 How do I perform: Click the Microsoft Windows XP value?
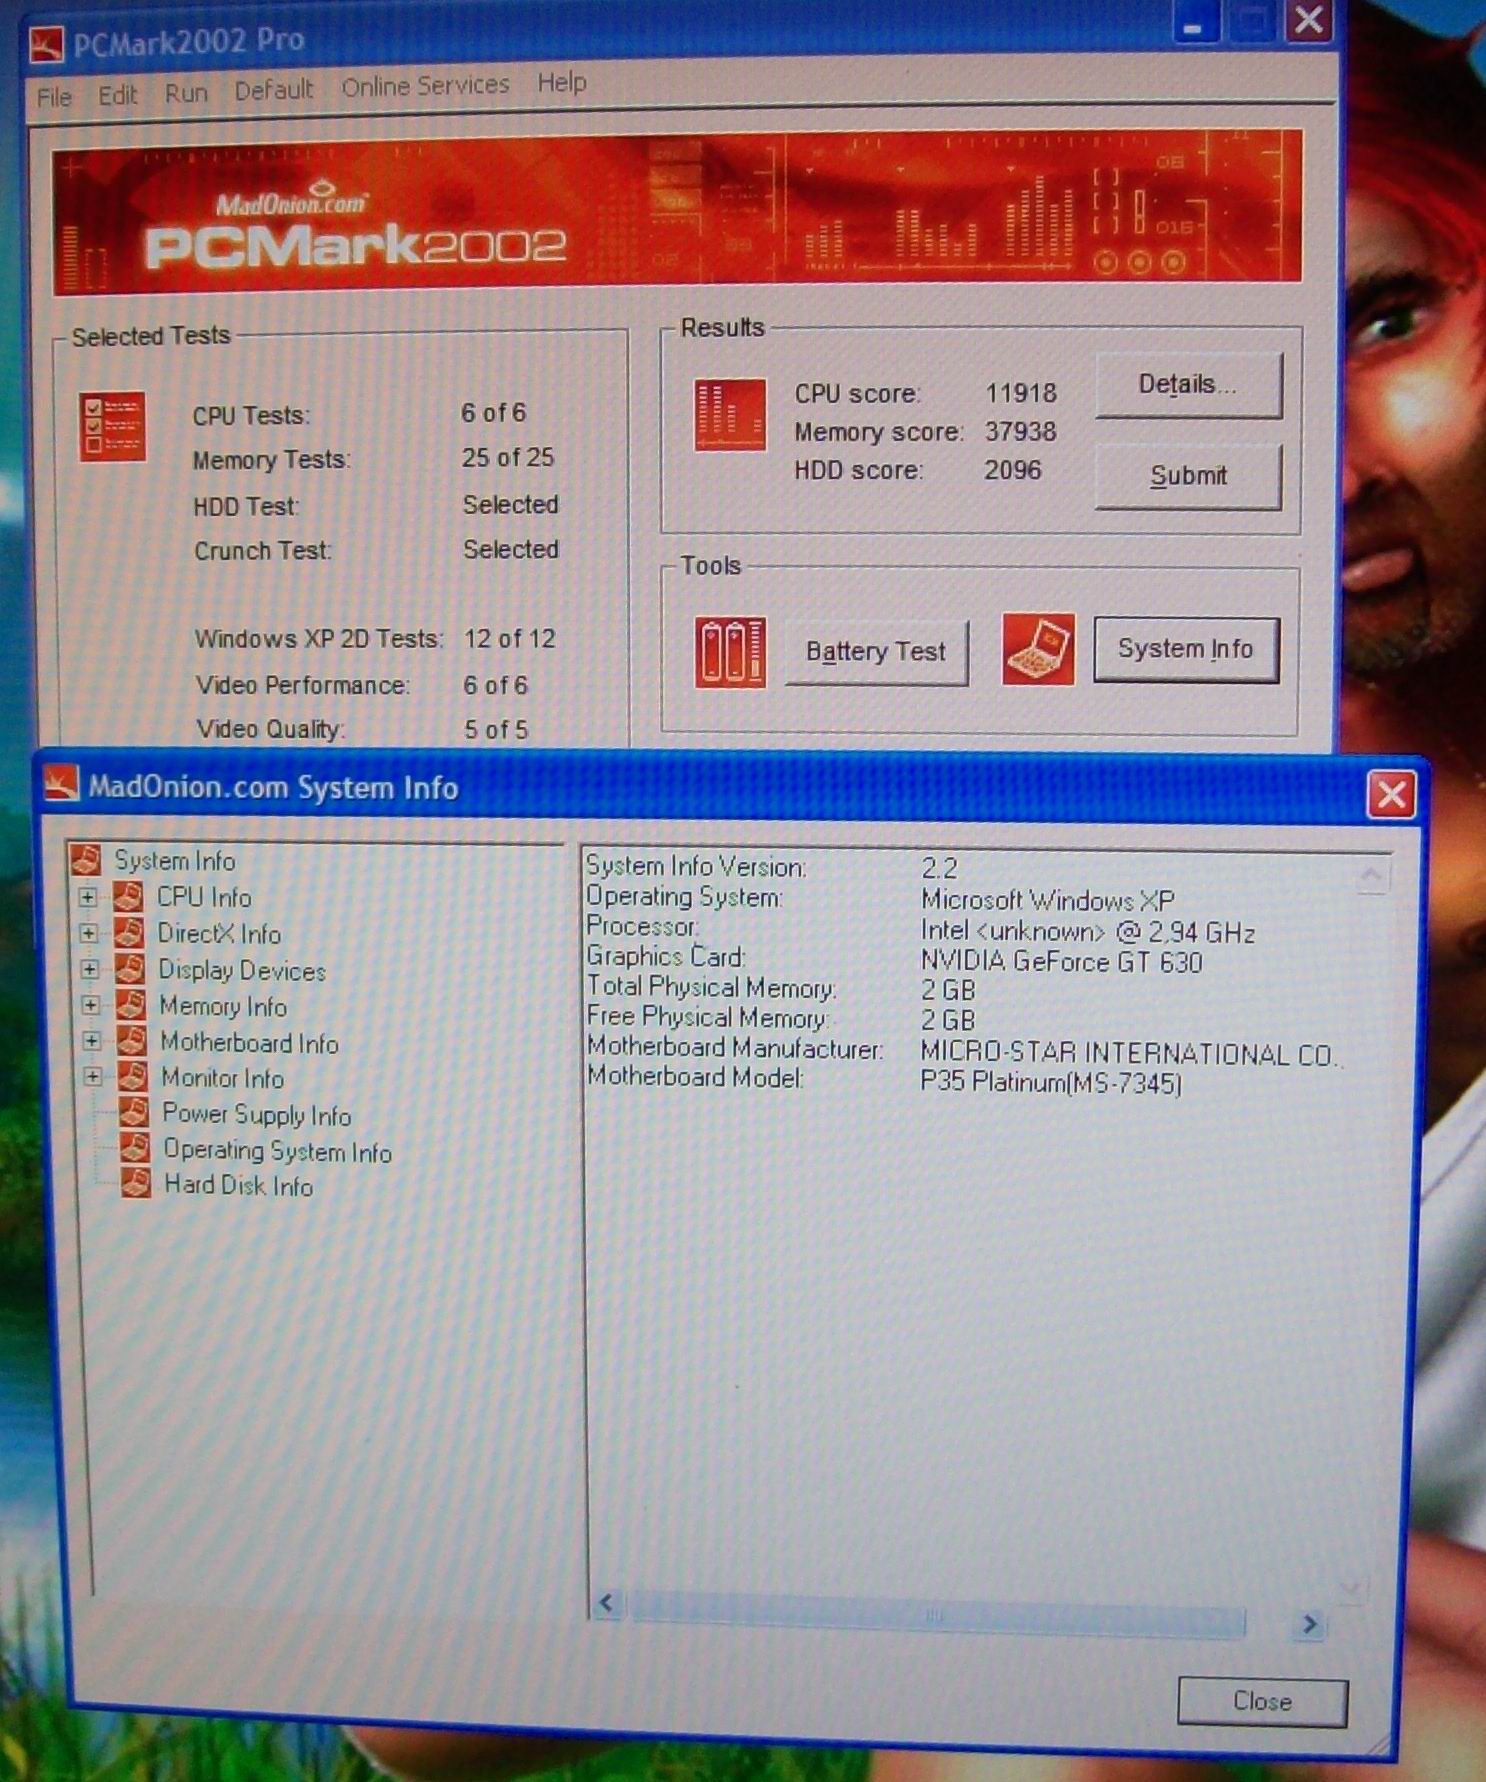coord(1048,901)
